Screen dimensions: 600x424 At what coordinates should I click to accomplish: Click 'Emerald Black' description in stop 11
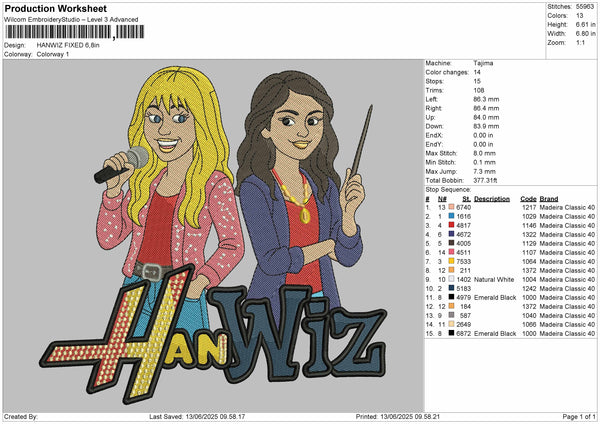point(495,297)
